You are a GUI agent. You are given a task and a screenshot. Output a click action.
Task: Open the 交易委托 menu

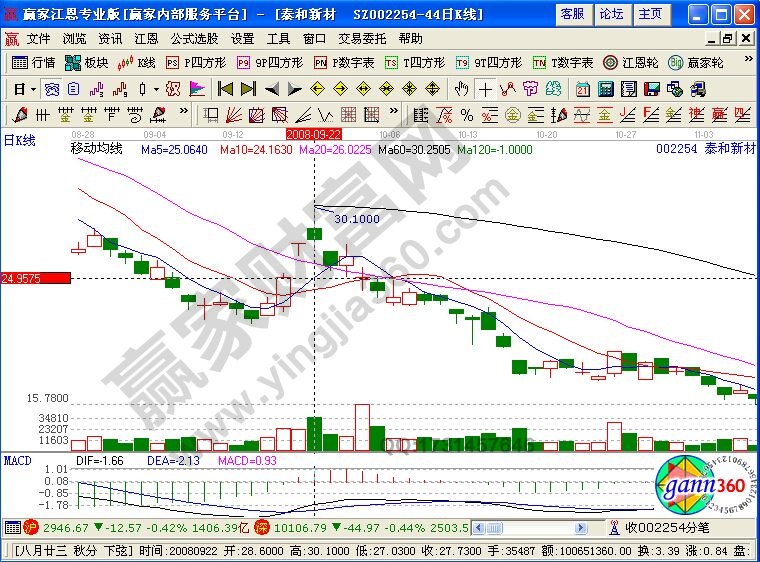tap(362, 38)
